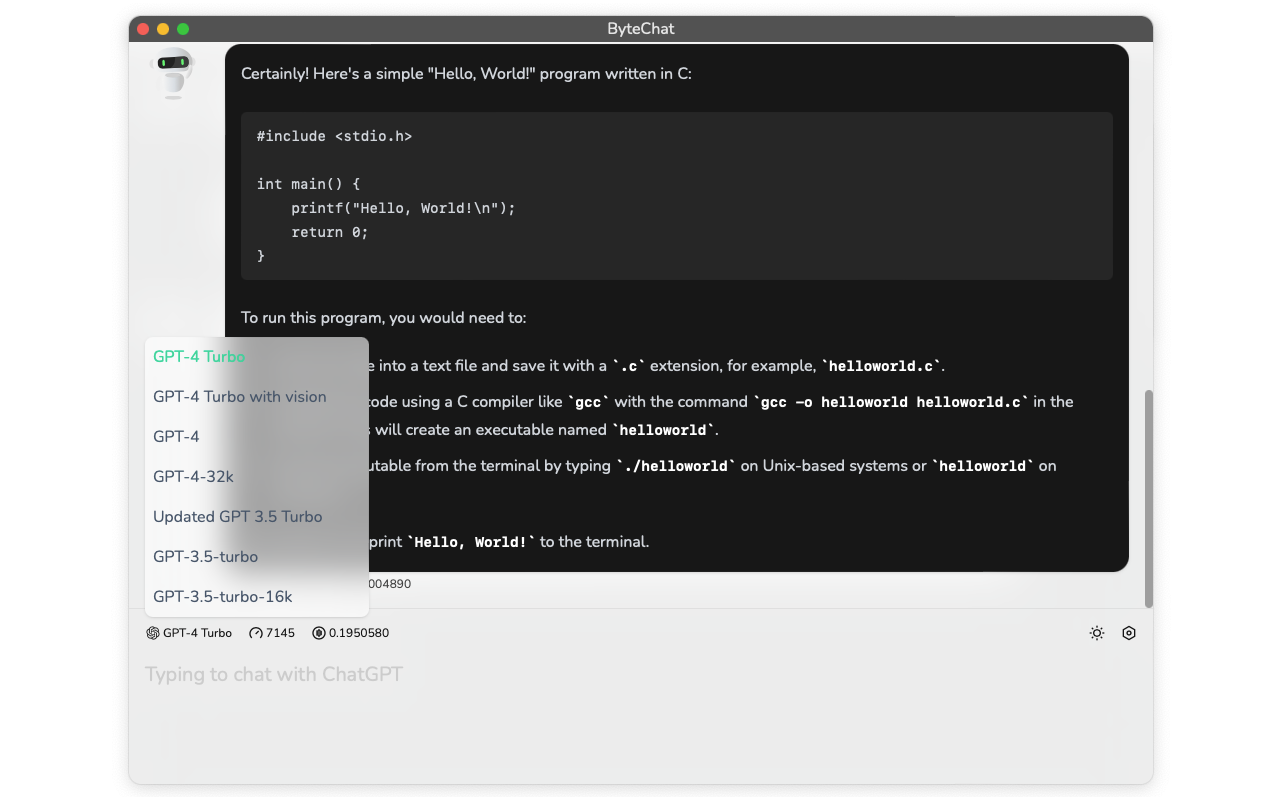Click the 'int main() {' code line
This screenshot has width=1280, height=800.
click(x=308, y=184)
